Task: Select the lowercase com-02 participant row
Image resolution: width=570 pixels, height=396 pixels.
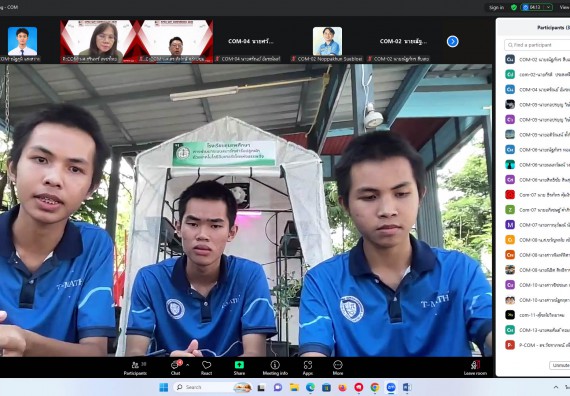Action: 537,74
